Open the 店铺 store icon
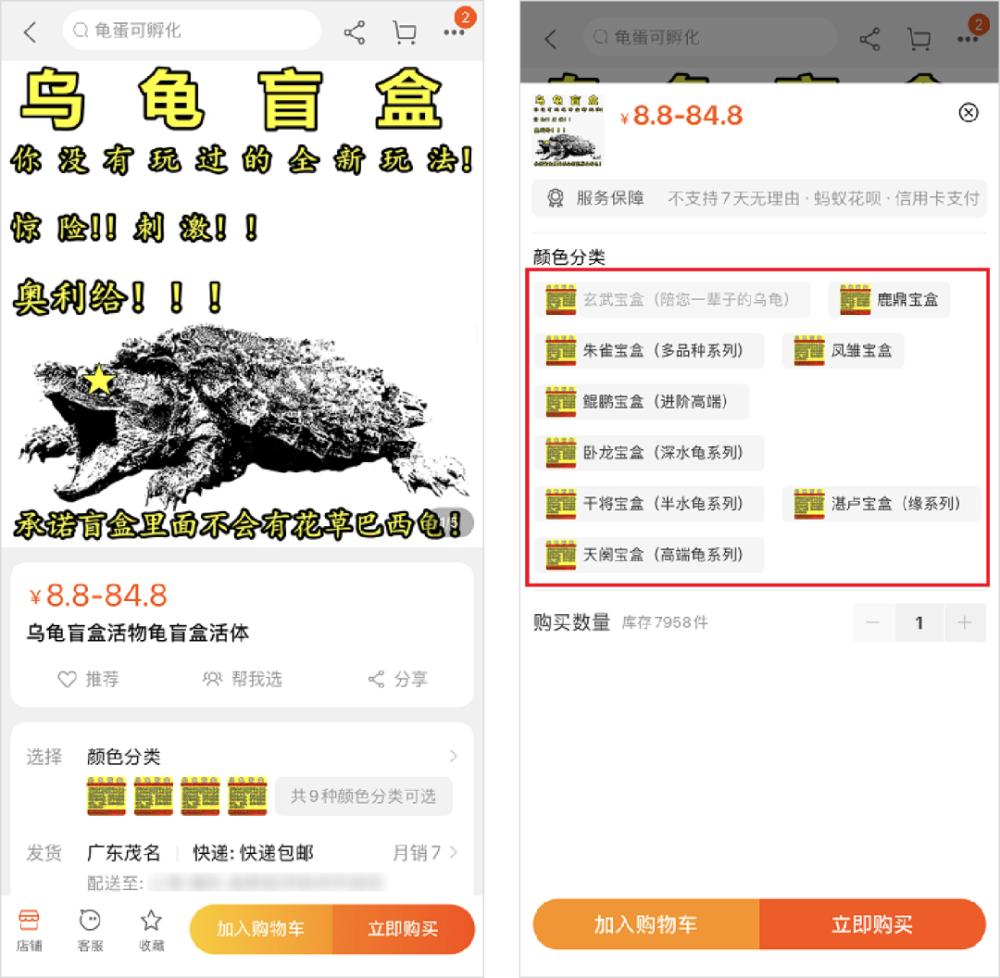 [x=29, y=930]
